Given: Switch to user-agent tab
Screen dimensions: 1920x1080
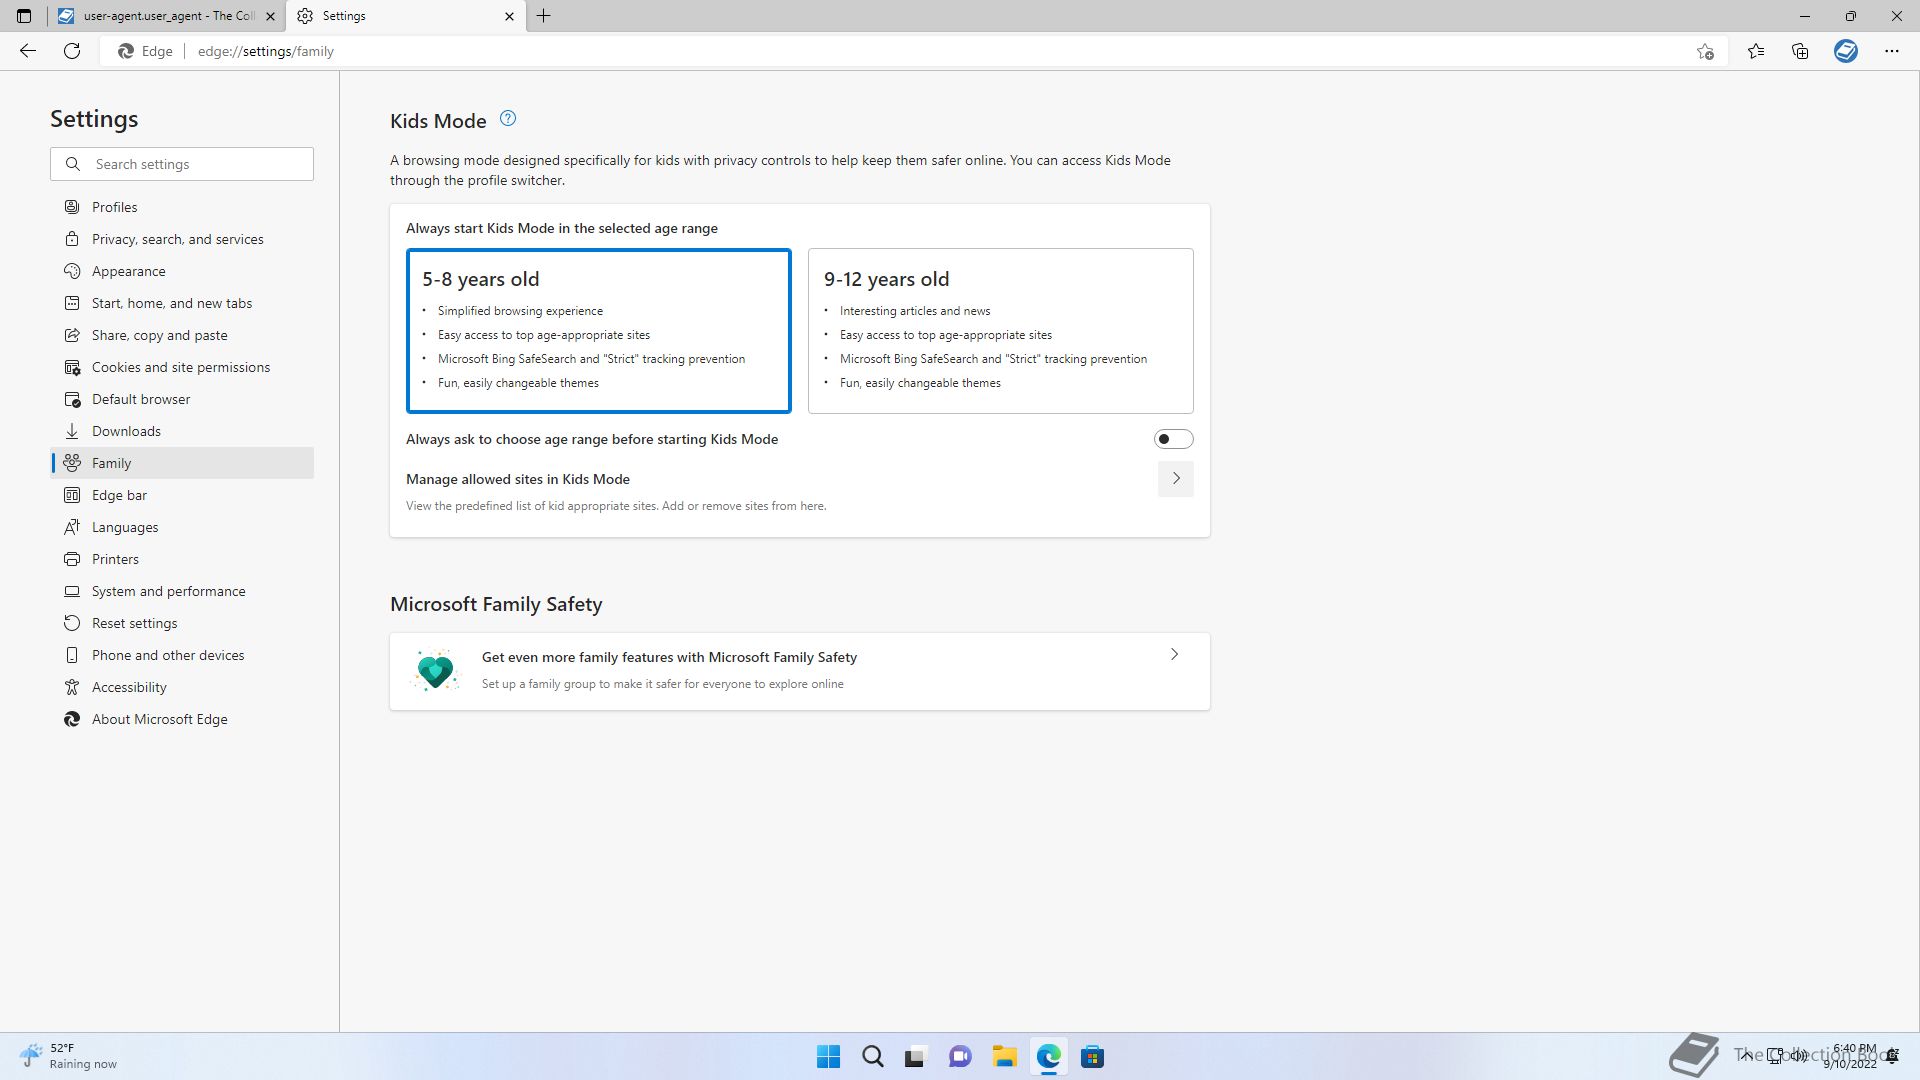Looking at the screenshot, I should click(x=167, y=16).
